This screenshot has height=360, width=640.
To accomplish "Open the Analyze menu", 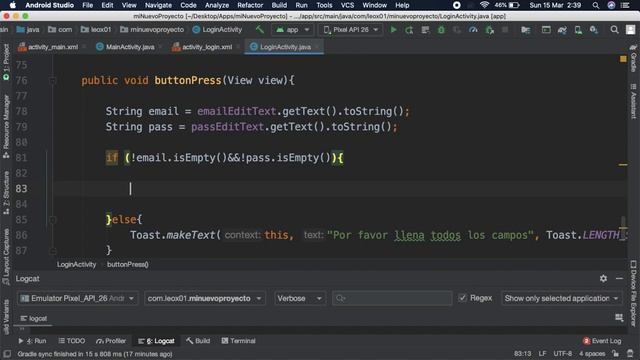I will point(217,5).
